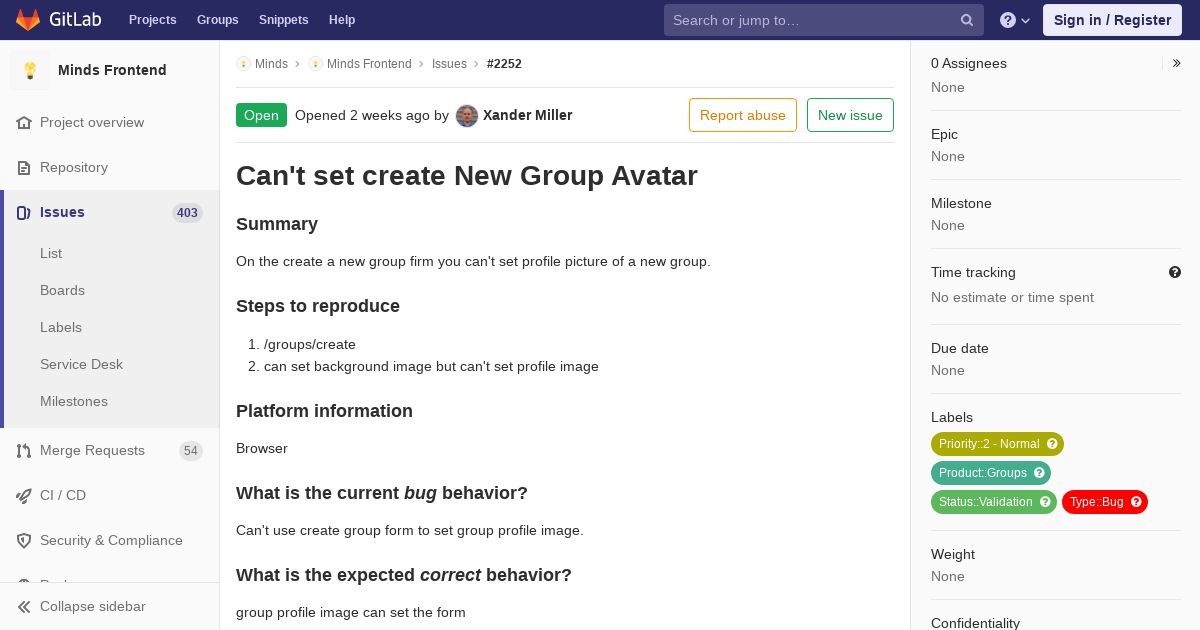Open CI / CD in the sidebar
Viewport: 1200px width, 630px height.
click(x=110, y=496)
